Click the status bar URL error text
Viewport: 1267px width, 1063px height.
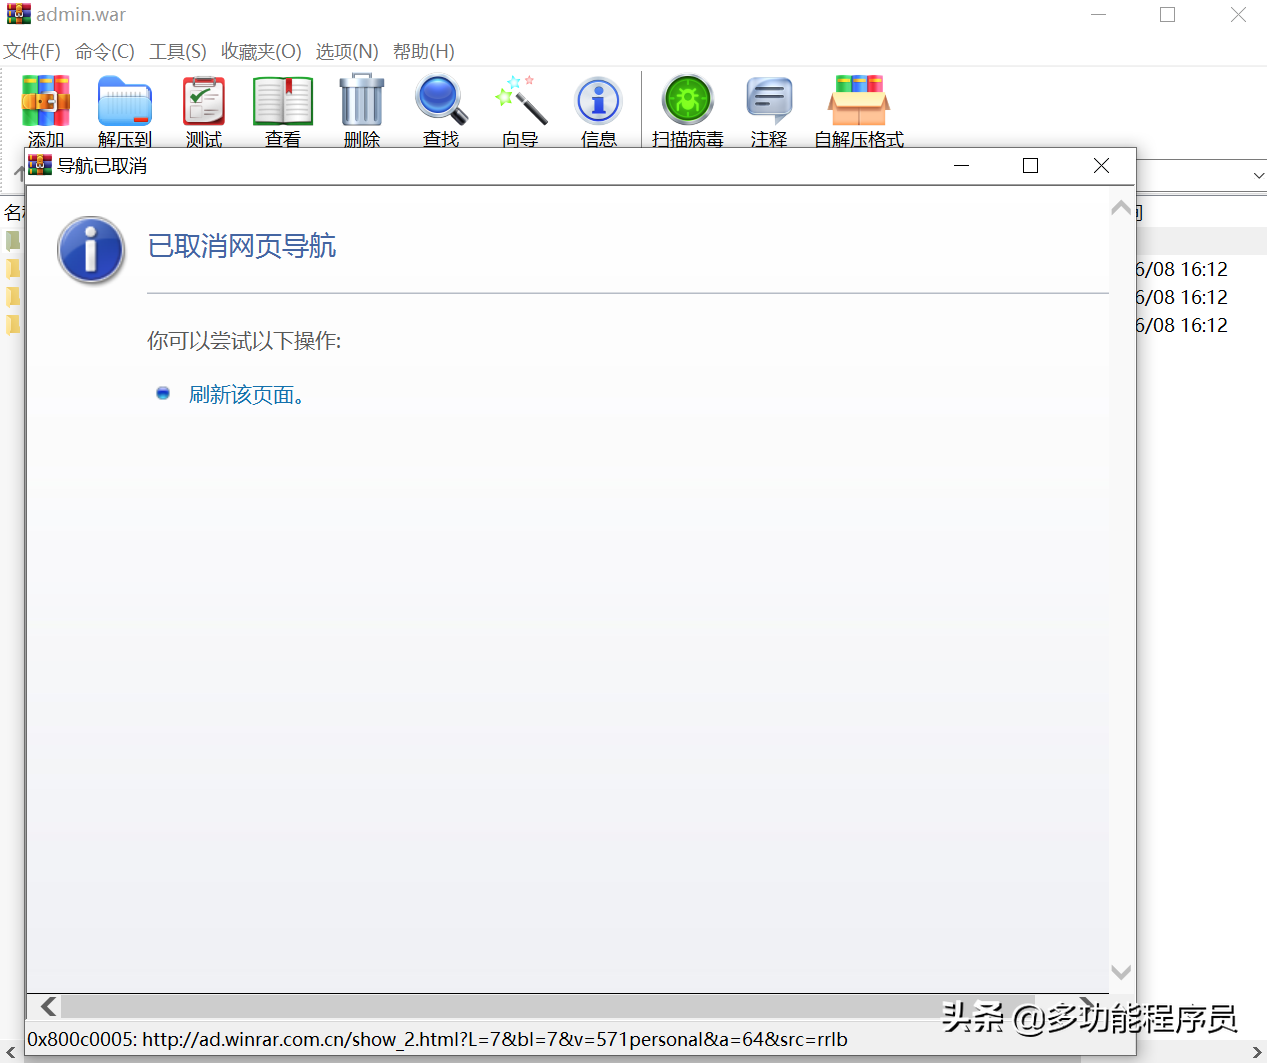(437, 1040)
